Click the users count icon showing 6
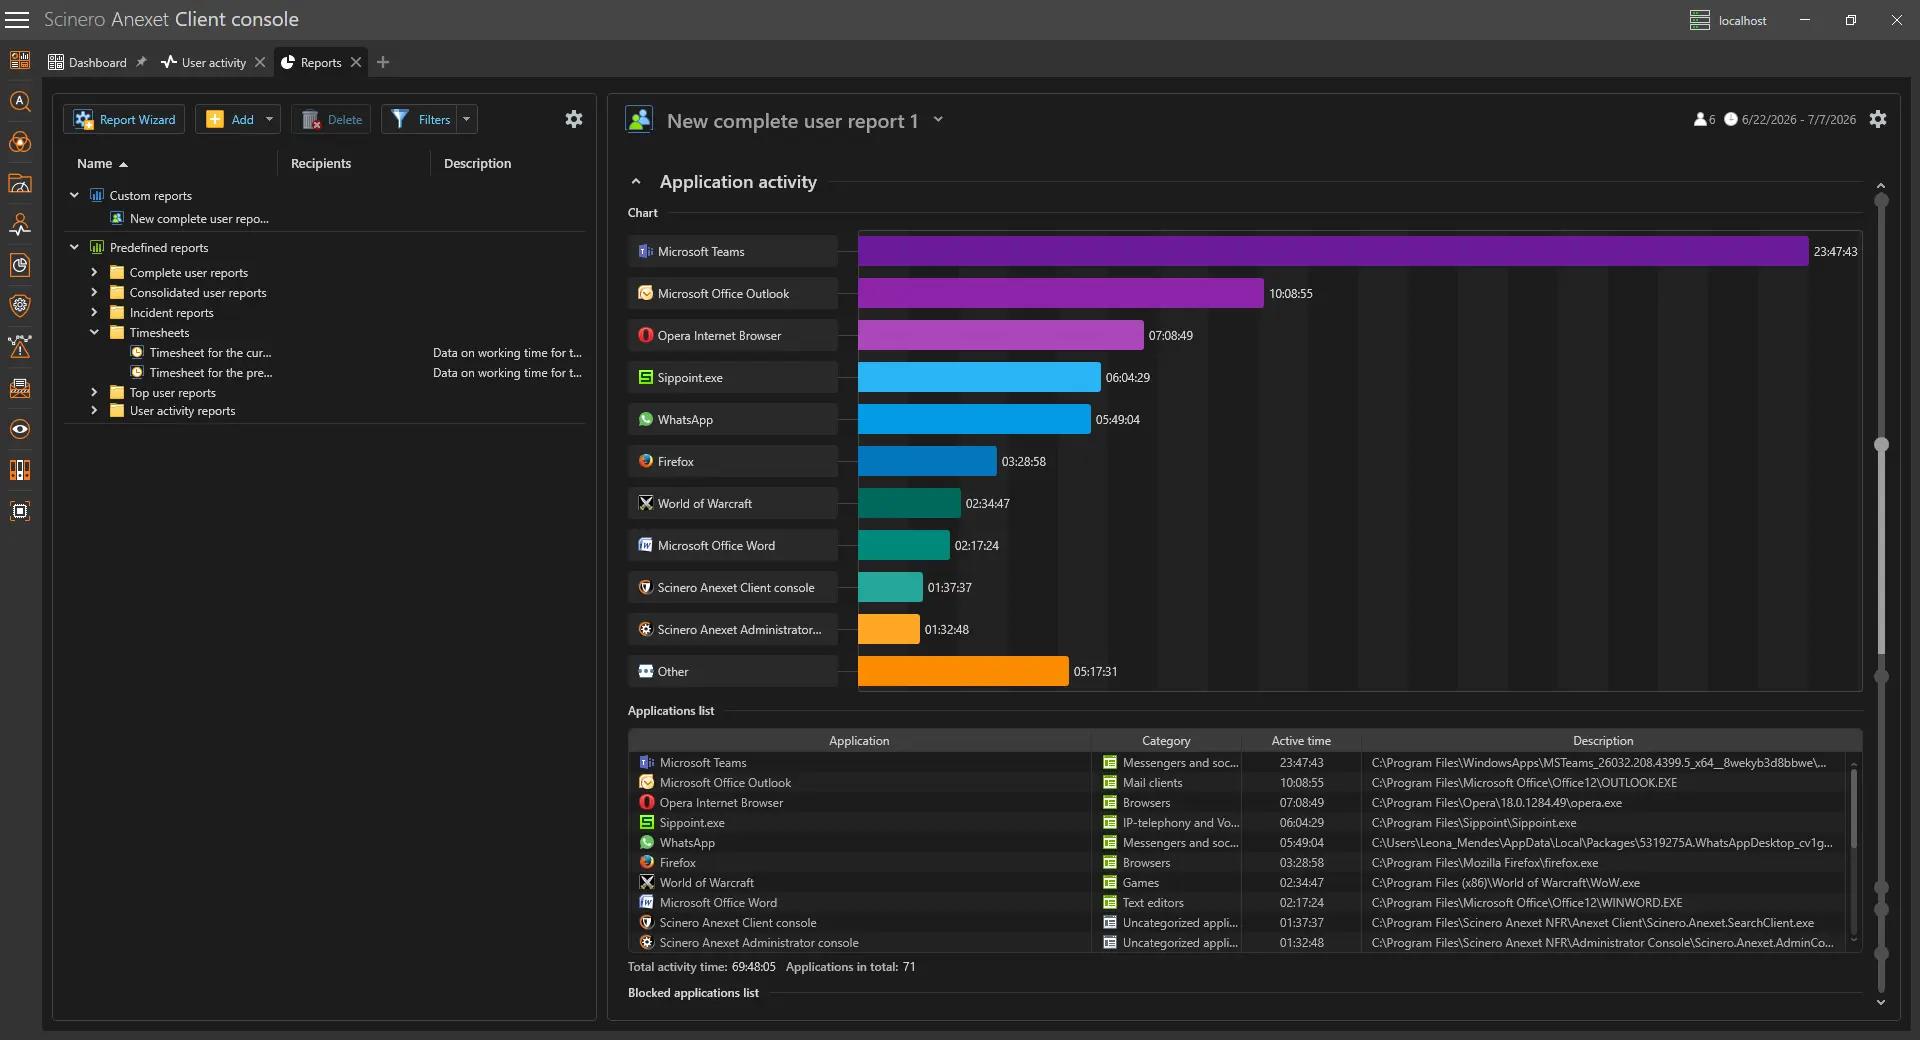 click(1700, 119)
